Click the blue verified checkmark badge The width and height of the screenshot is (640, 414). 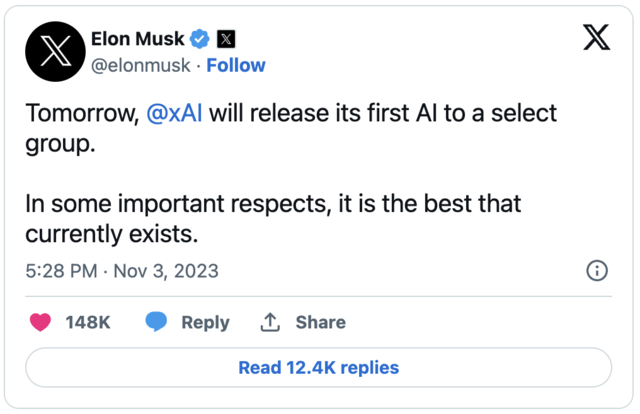[201, 40]
